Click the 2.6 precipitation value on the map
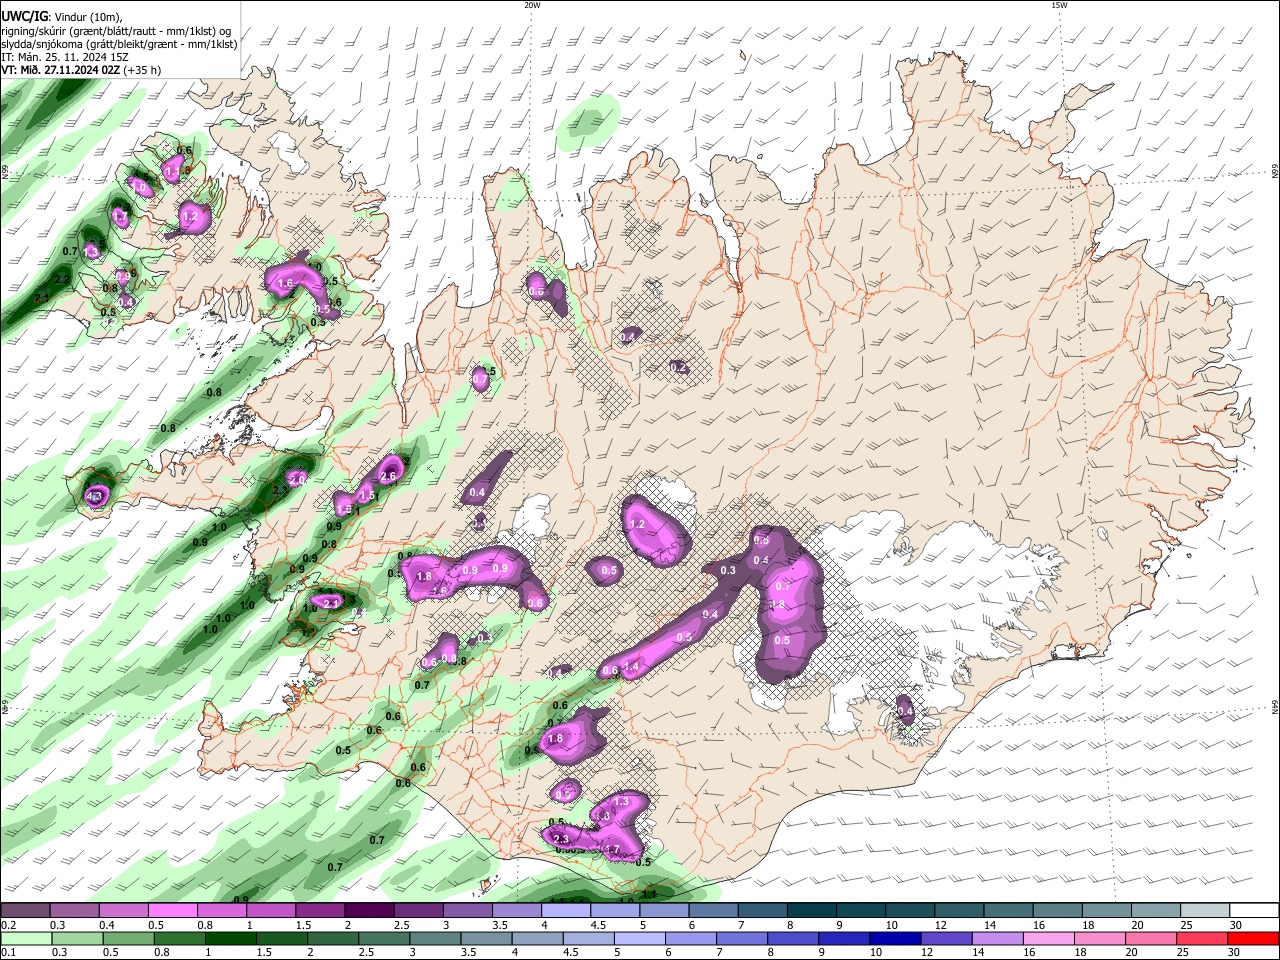 [x=389, y=477]
